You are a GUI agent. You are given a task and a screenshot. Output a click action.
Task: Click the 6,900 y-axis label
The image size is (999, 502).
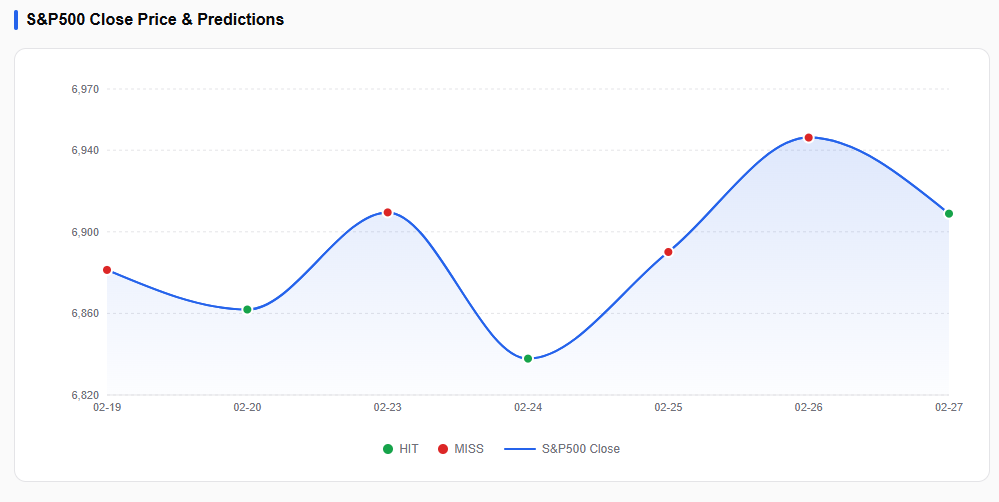pyautogui.click(x=85, y=232)
